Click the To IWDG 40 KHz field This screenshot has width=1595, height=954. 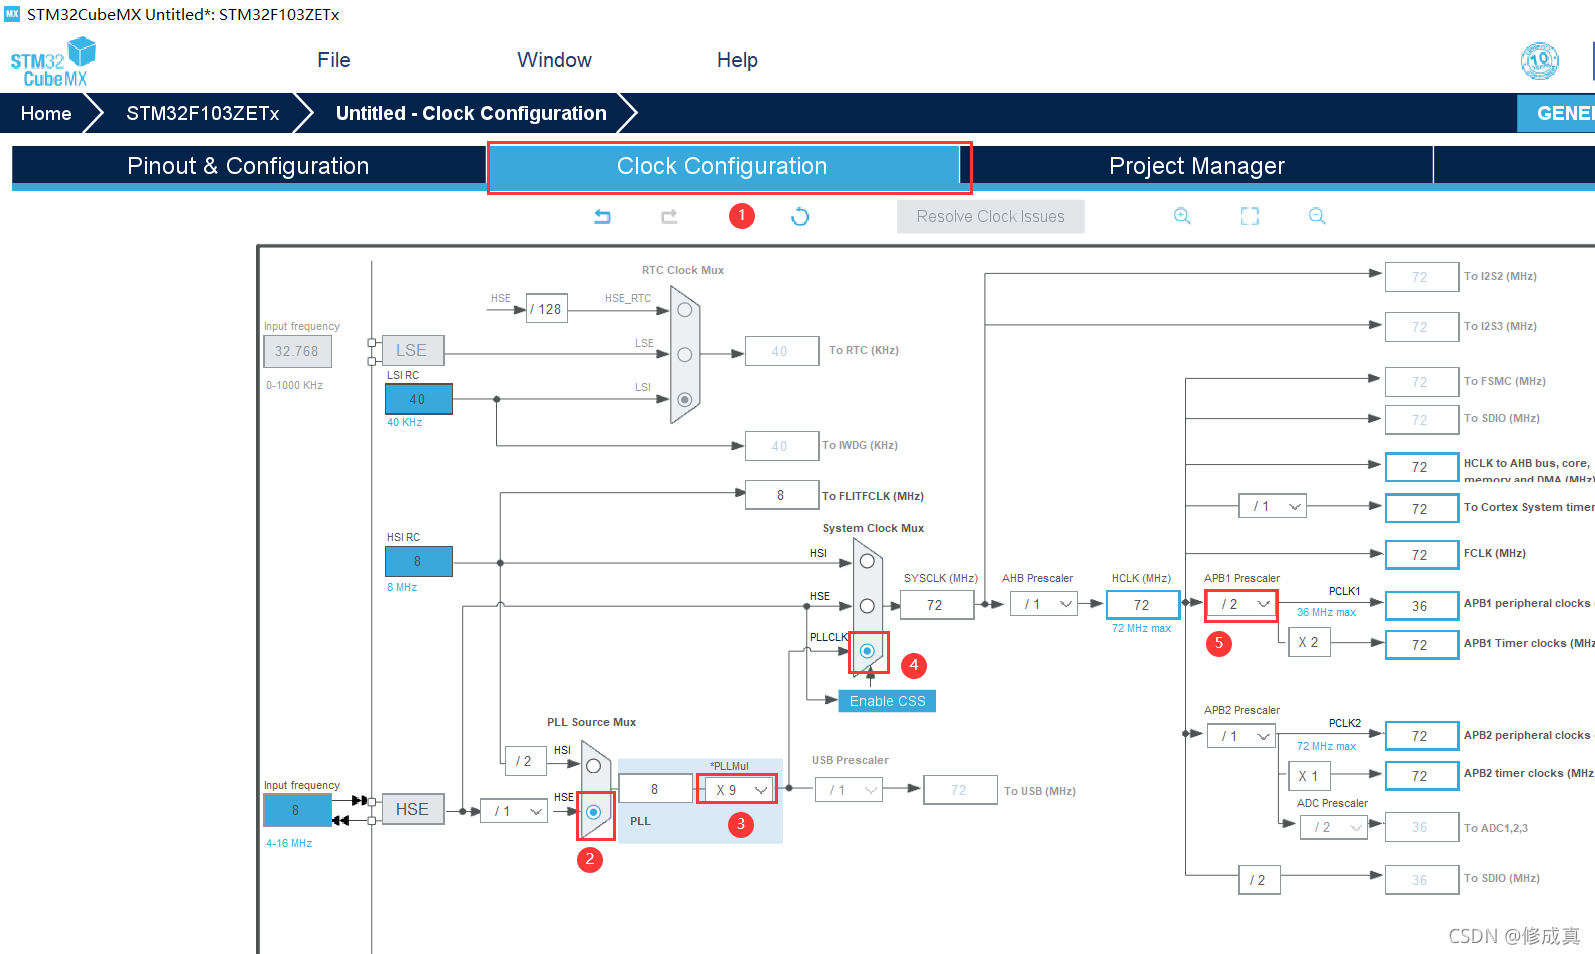pyautogui.click(x=782, y=446)
